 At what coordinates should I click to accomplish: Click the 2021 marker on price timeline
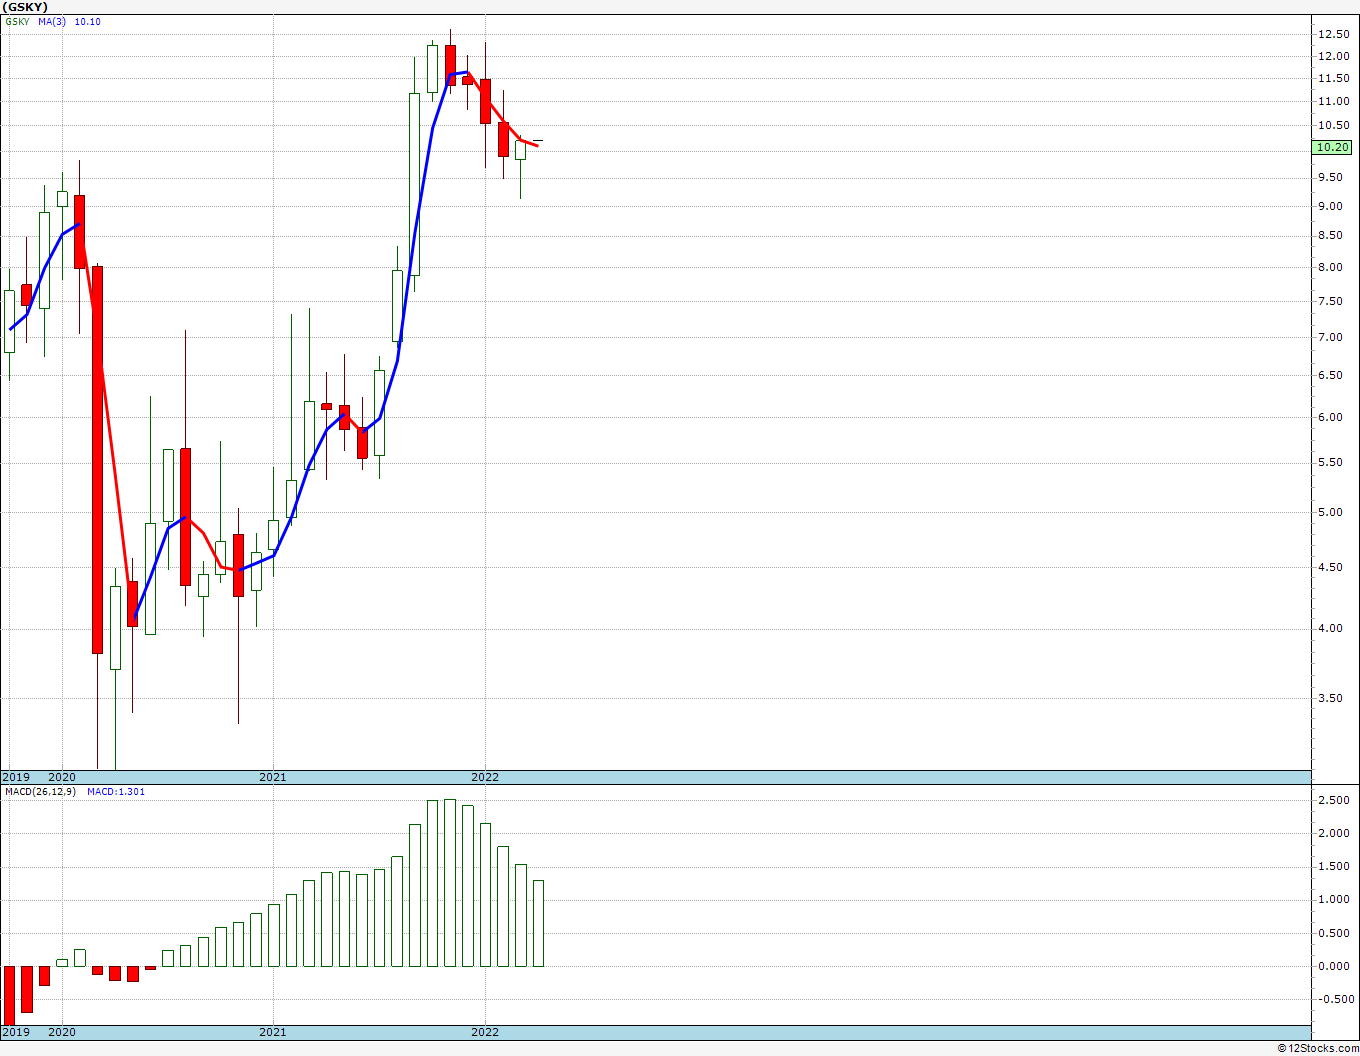[x=273, y=777]
